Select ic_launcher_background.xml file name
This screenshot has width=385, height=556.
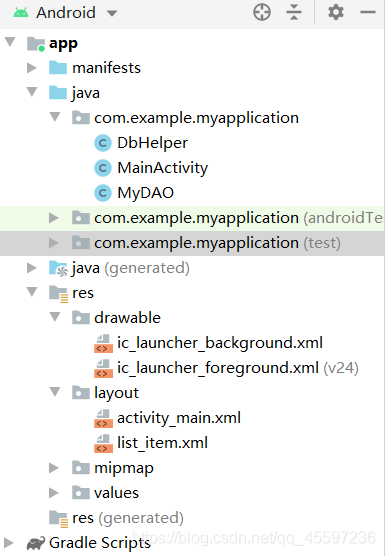[x=220, y=343]
